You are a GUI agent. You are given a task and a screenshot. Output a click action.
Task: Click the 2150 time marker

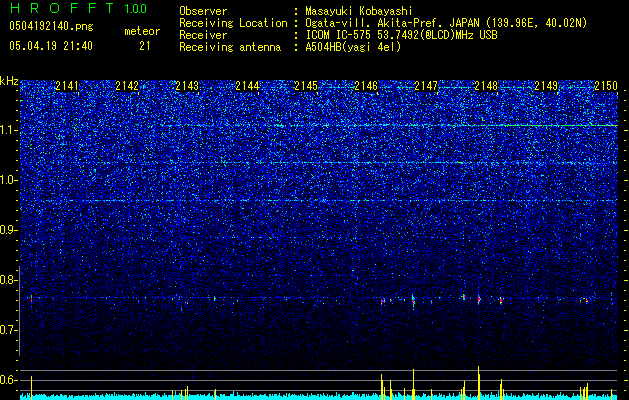click(x=606, y=86)
